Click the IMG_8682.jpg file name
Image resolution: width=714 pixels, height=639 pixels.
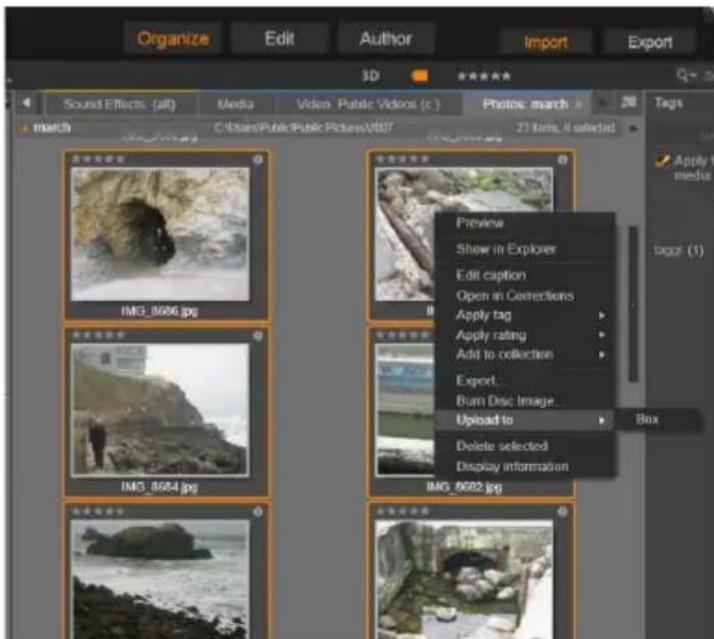[x=464, y=488]
